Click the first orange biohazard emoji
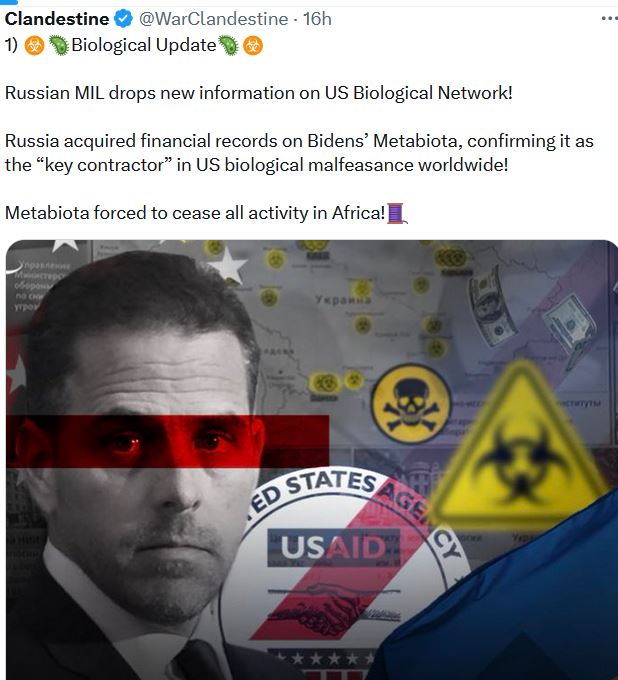Viewport: 618px width, 680px height. (34, 46)
